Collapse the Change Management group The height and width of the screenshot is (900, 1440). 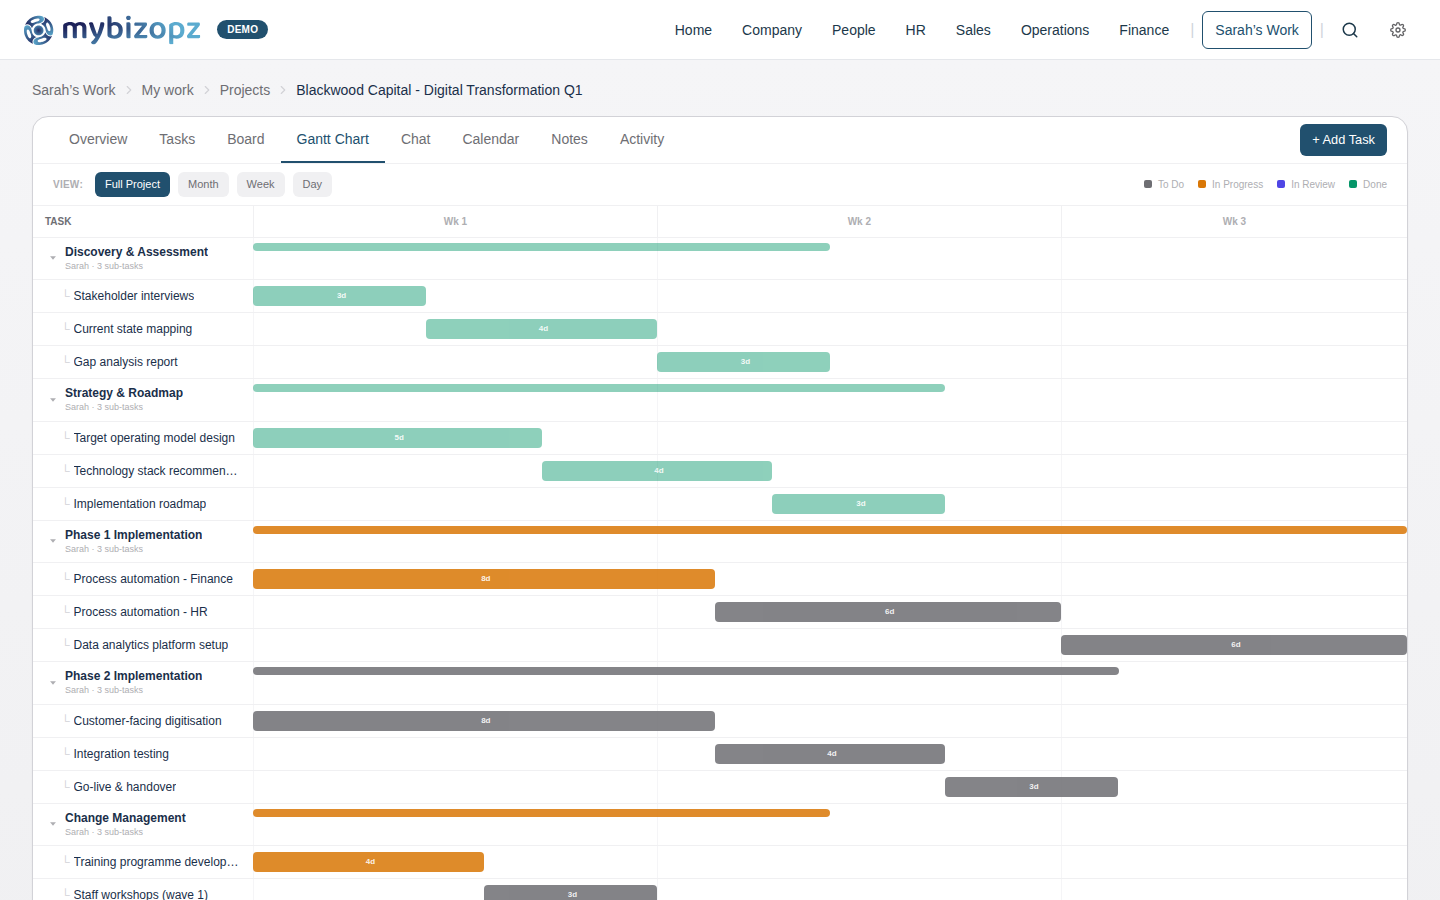click(x=52, y=823)
